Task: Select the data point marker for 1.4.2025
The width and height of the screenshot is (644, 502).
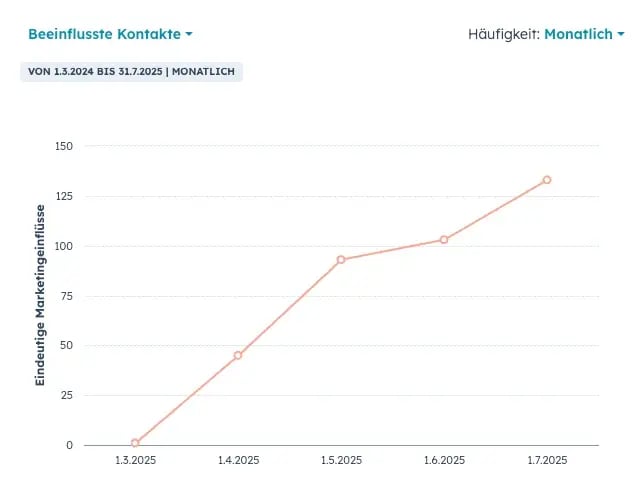Action: tap(238, 355)
